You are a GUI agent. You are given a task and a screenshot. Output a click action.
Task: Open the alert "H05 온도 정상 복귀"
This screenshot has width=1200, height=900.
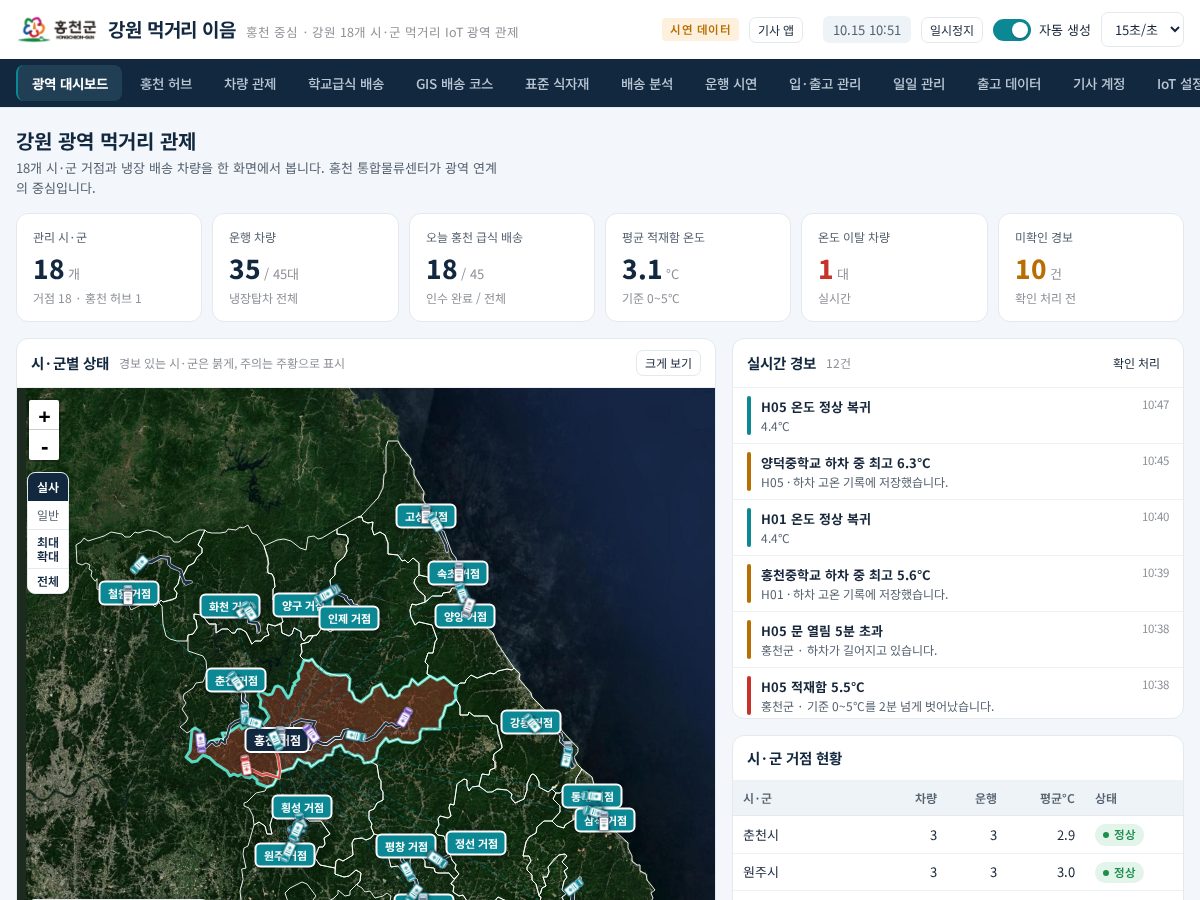958,416
